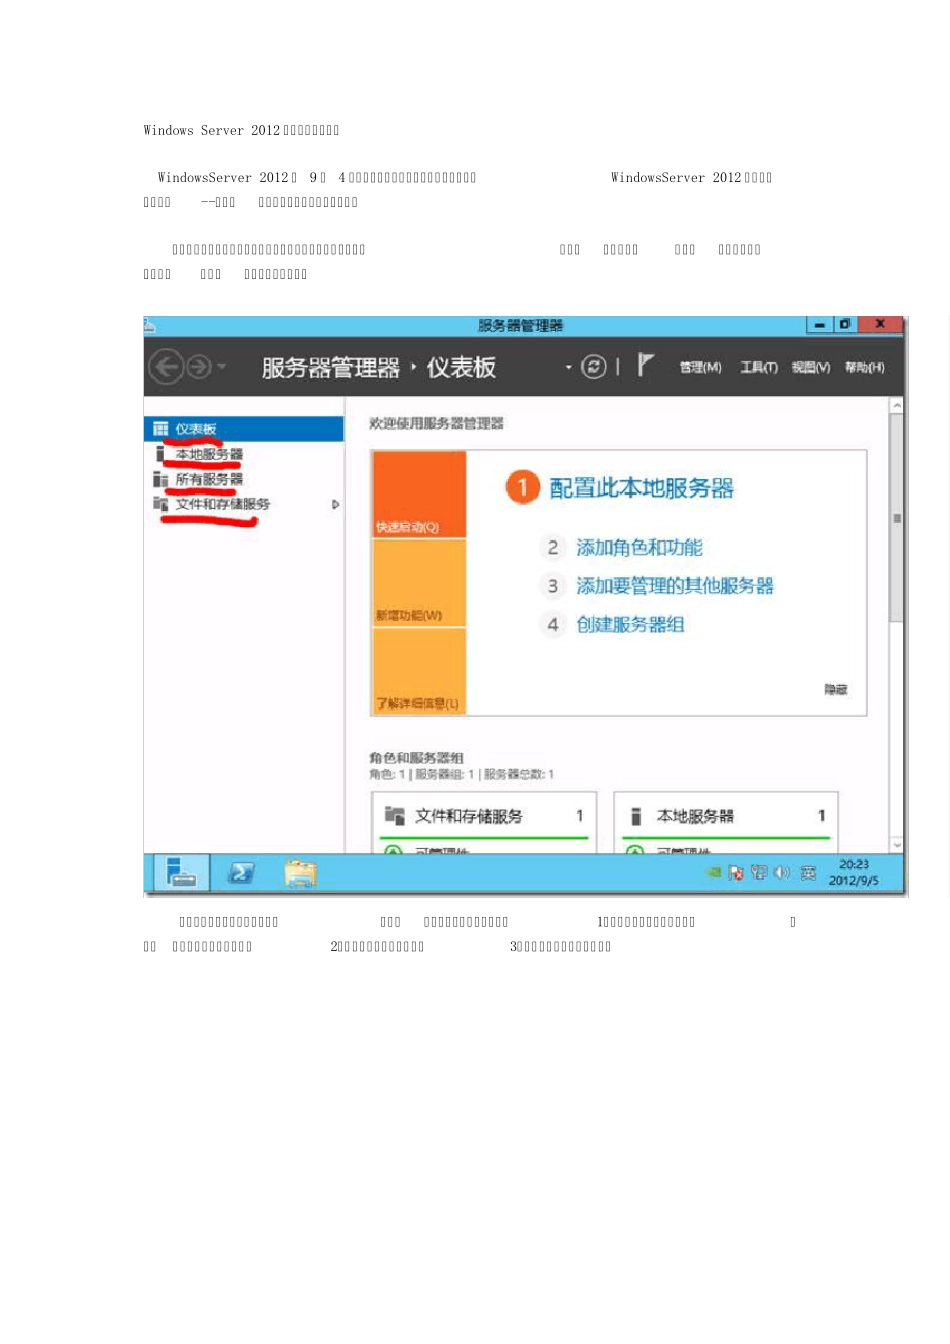Expand the 文件和存储服务 sidebar arrow
This screenshot has height=1344, width=950.
[335, 504]
